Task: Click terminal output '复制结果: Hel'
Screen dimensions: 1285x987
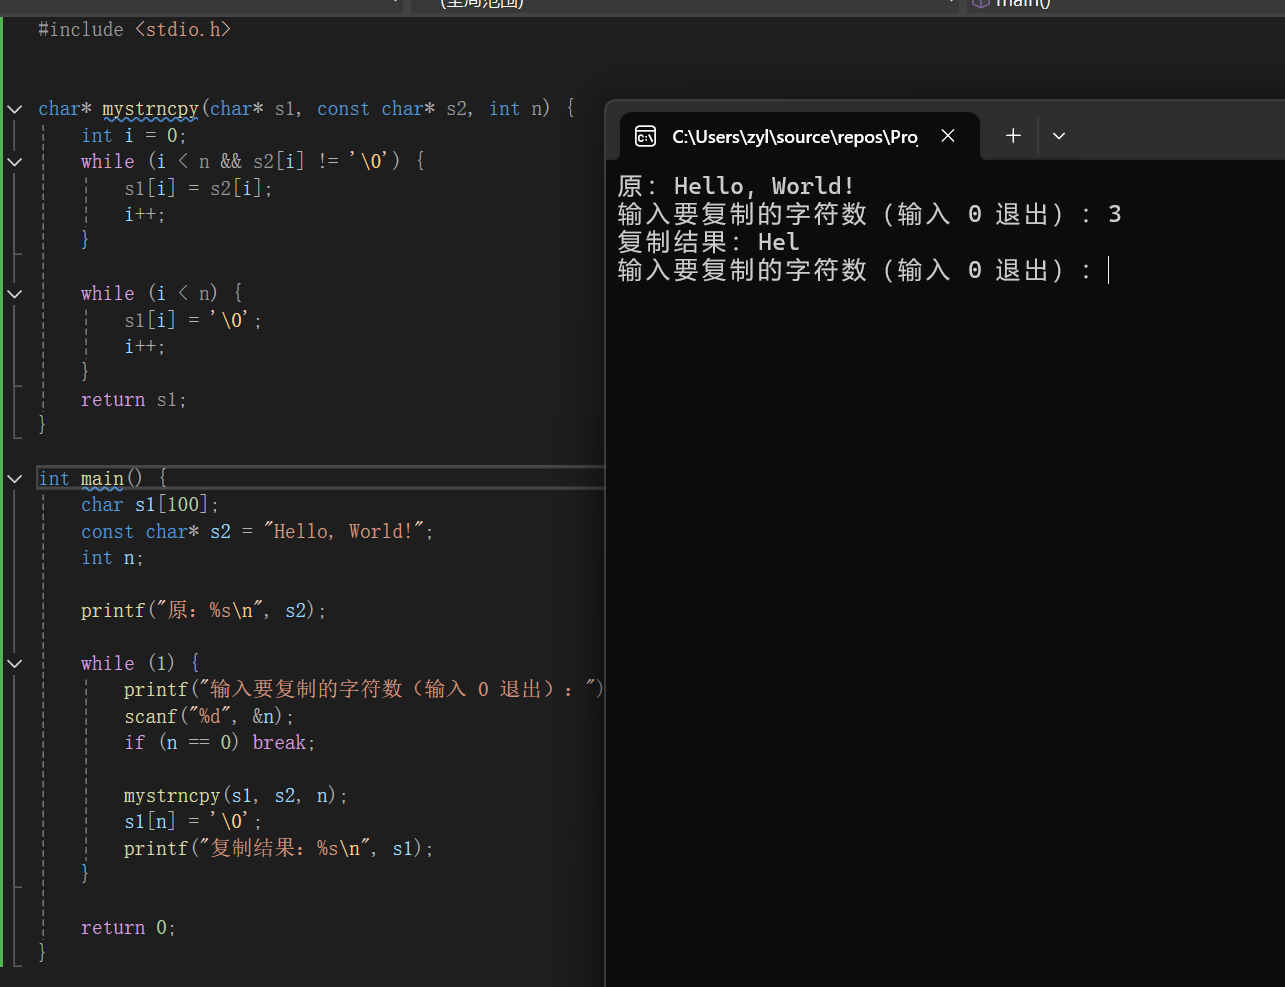Action: 708,242
